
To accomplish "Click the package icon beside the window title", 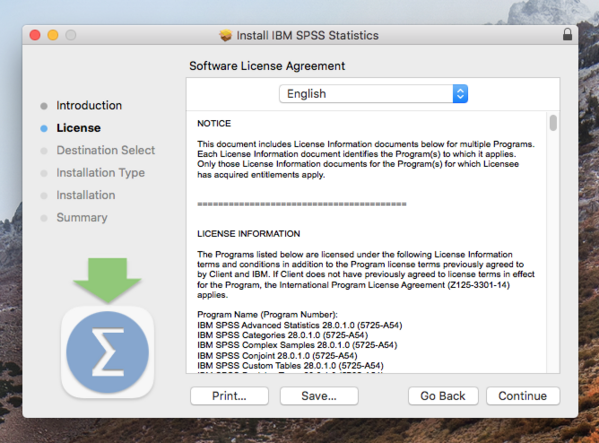I will (225, 35).
